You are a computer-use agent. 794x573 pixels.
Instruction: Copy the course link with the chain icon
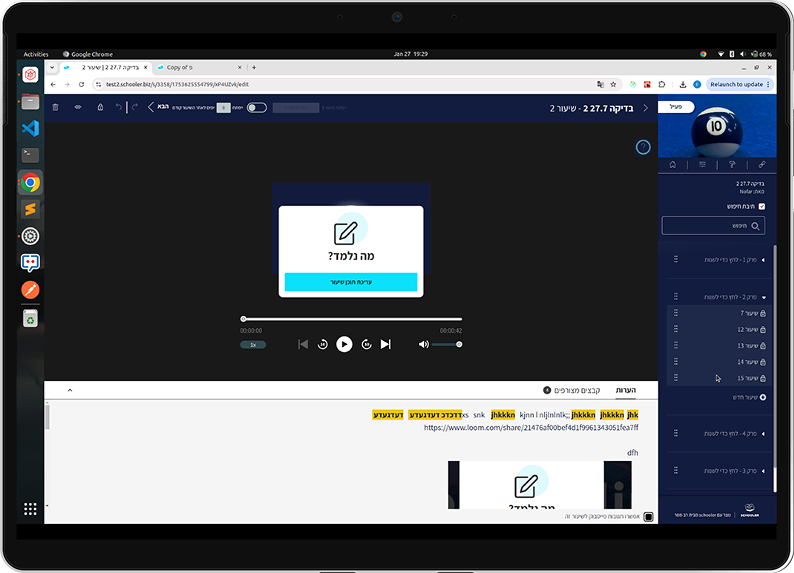pyautogui.click(x=762, y=165)
